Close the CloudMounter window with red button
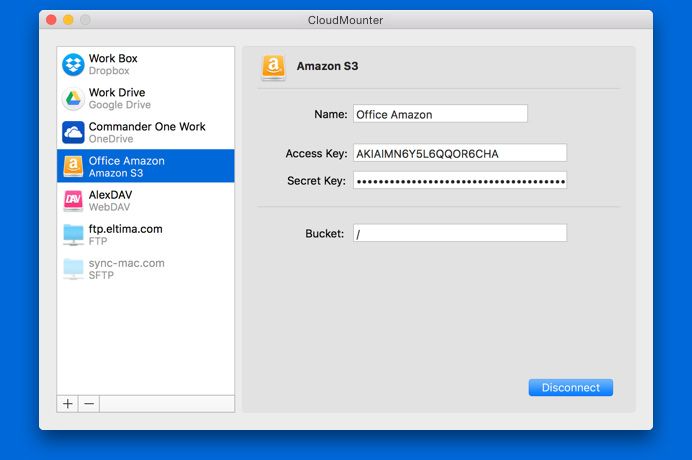 51,20
